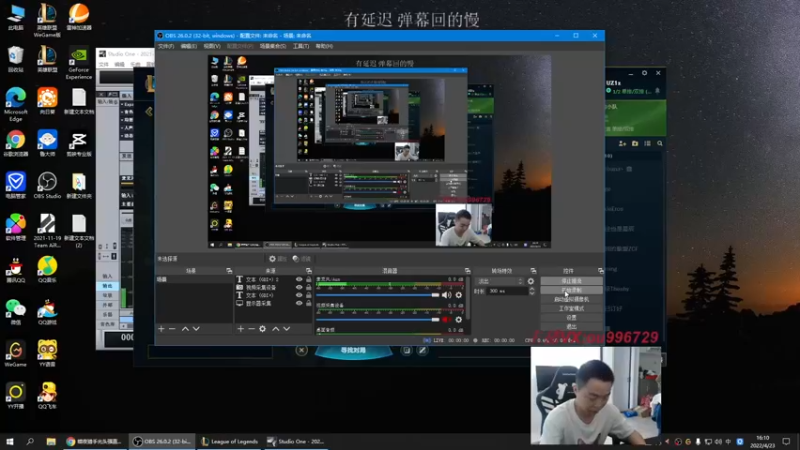
Task: Pop out the 混音器 dock panel
Action: click(467, 271)
